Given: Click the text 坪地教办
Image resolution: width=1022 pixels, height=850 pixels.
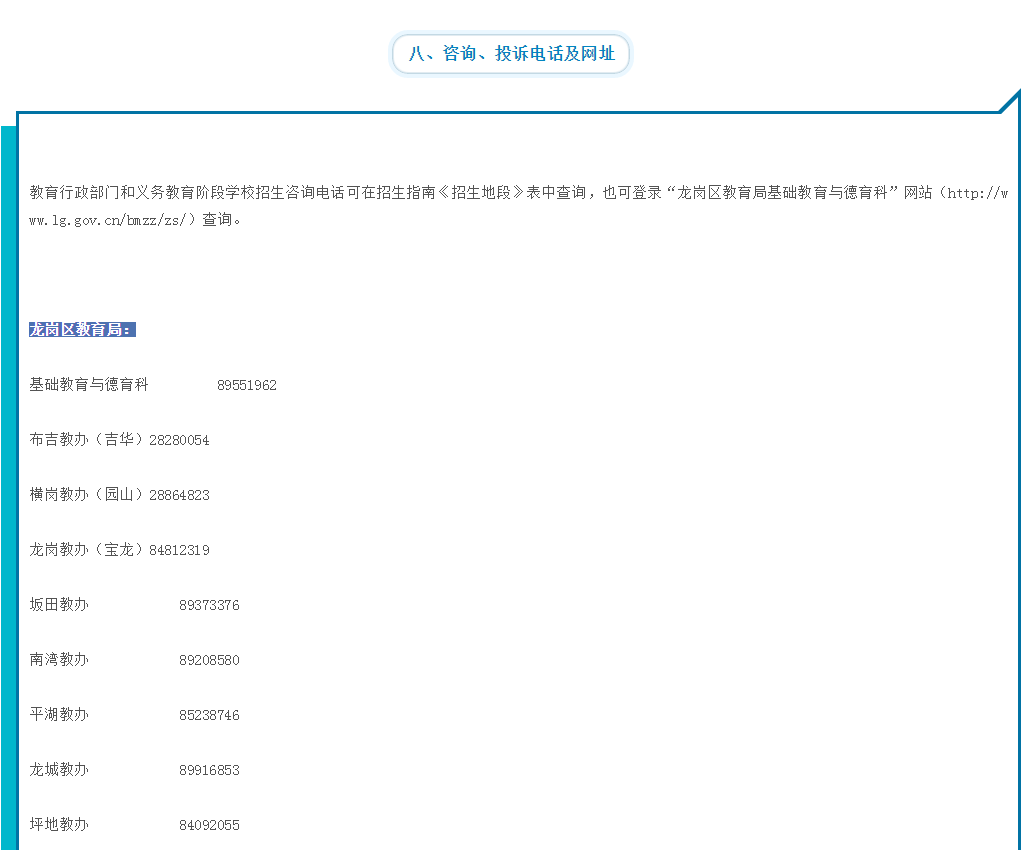Looking at the screenshot, I should point(59,824).
